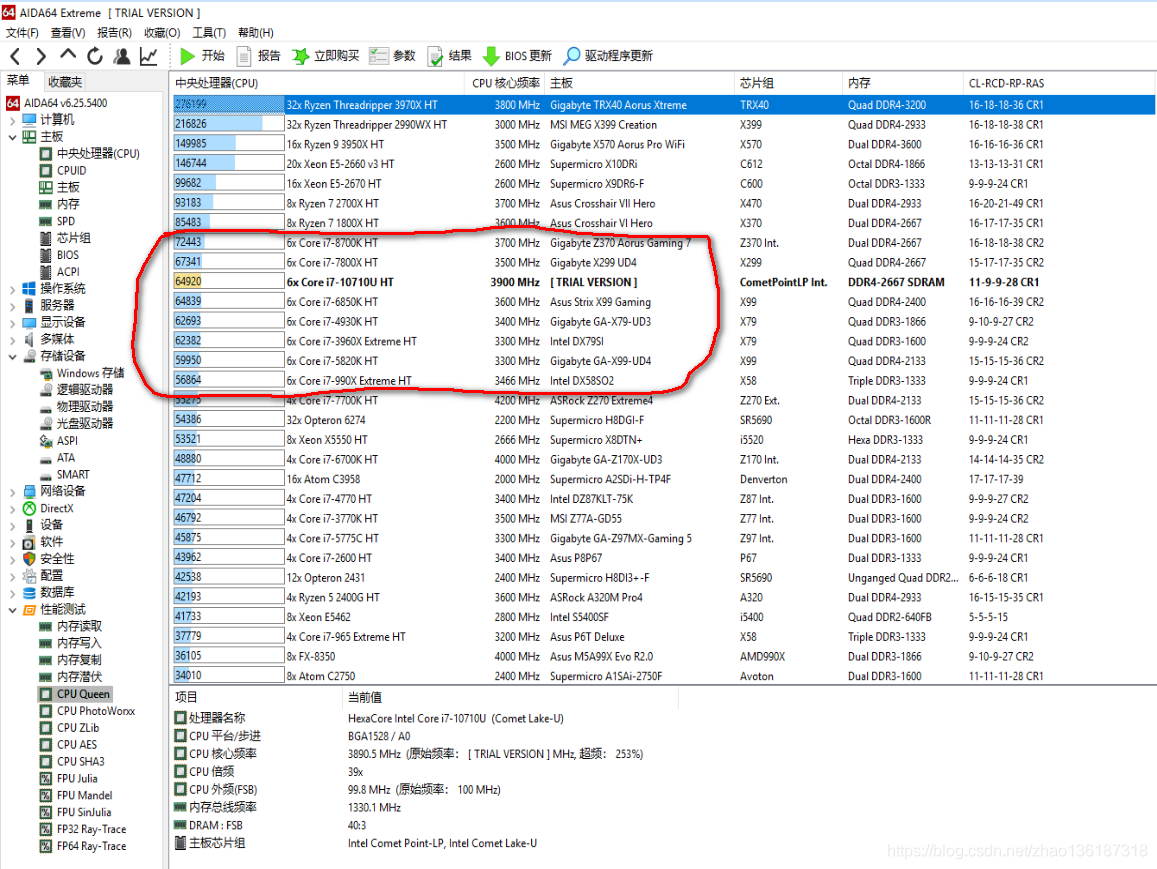This screenshot has height=869, width=1157.
Task: Sort by 主板 column header
Action: click(x=640, y=83)
